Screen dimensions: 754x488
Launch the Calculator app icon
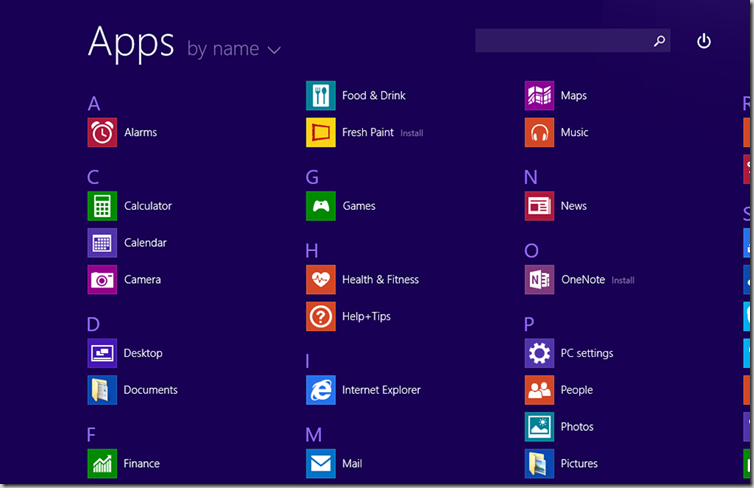pyautogui.click(x=102, y=206)
